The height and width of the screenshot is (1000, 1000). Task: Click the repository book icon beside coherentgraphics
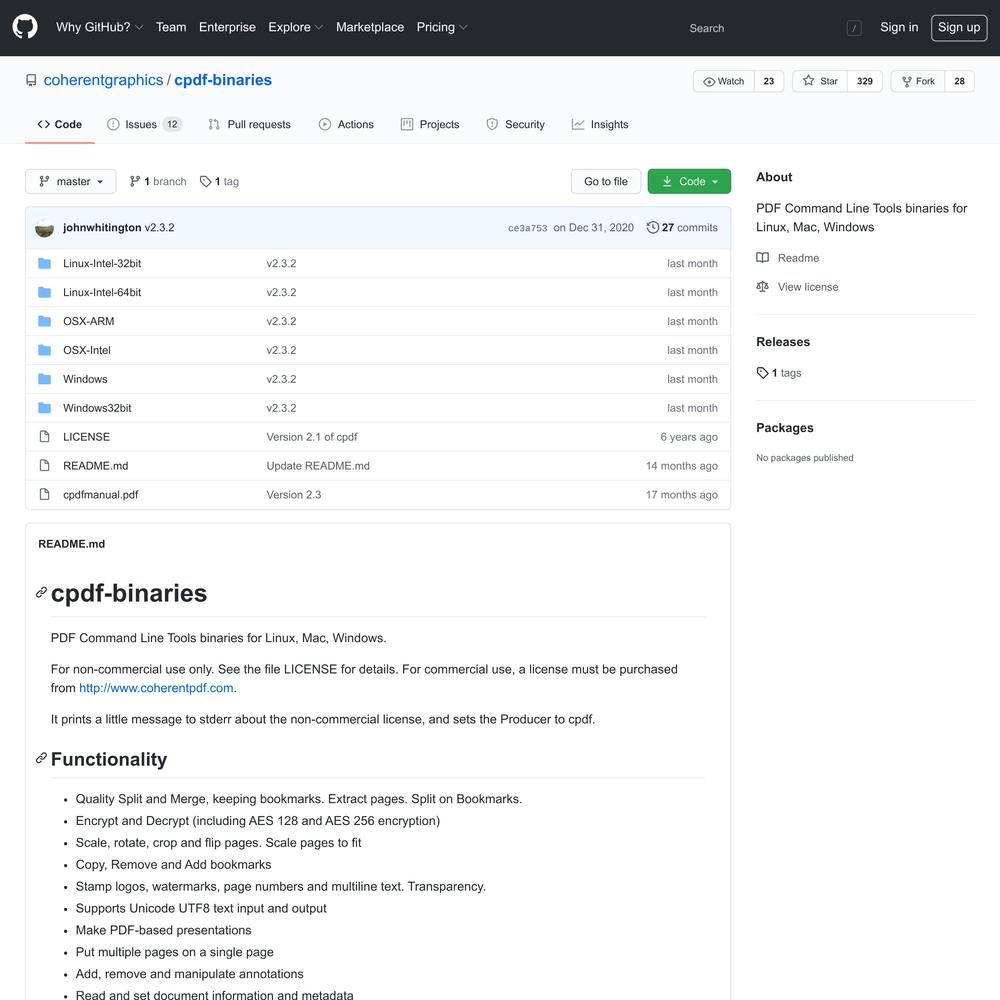(x=31, y=80)
